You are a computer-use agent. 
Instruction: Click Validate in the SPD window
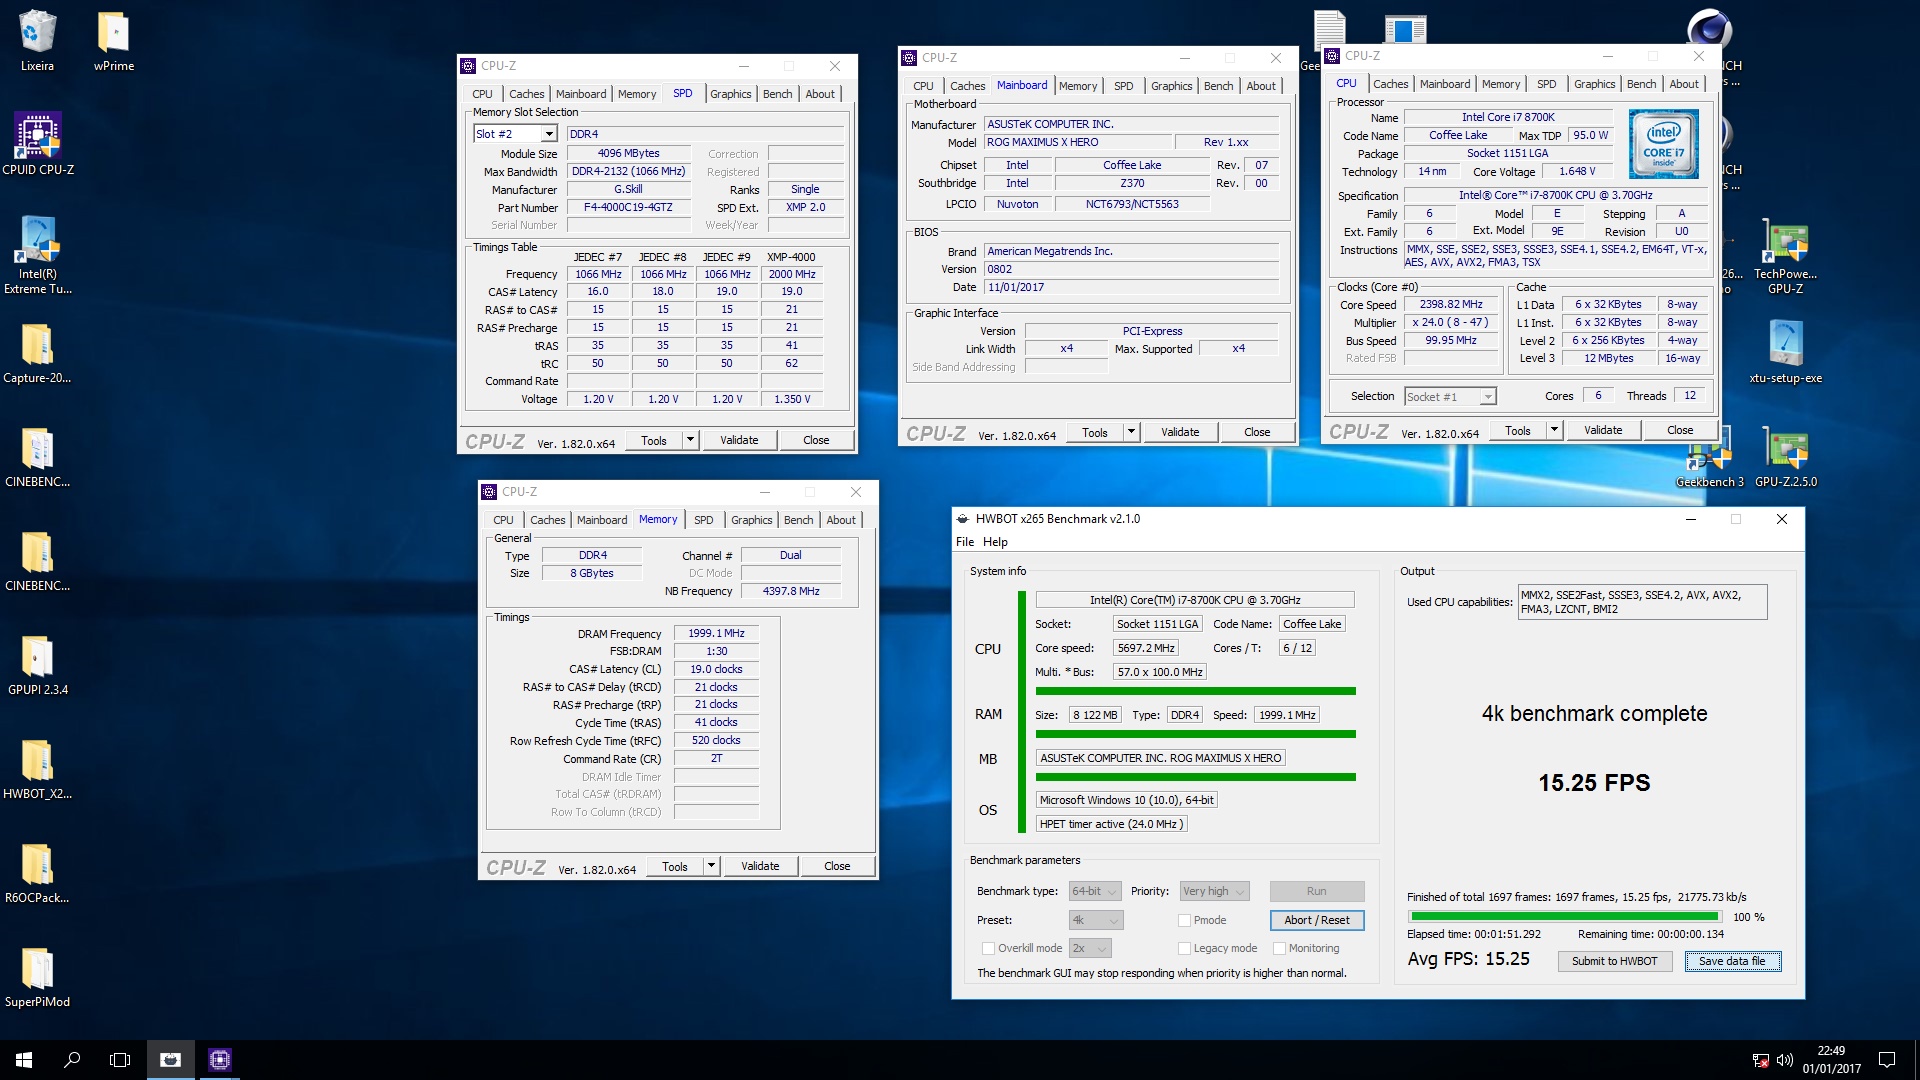tap(739, 440)
